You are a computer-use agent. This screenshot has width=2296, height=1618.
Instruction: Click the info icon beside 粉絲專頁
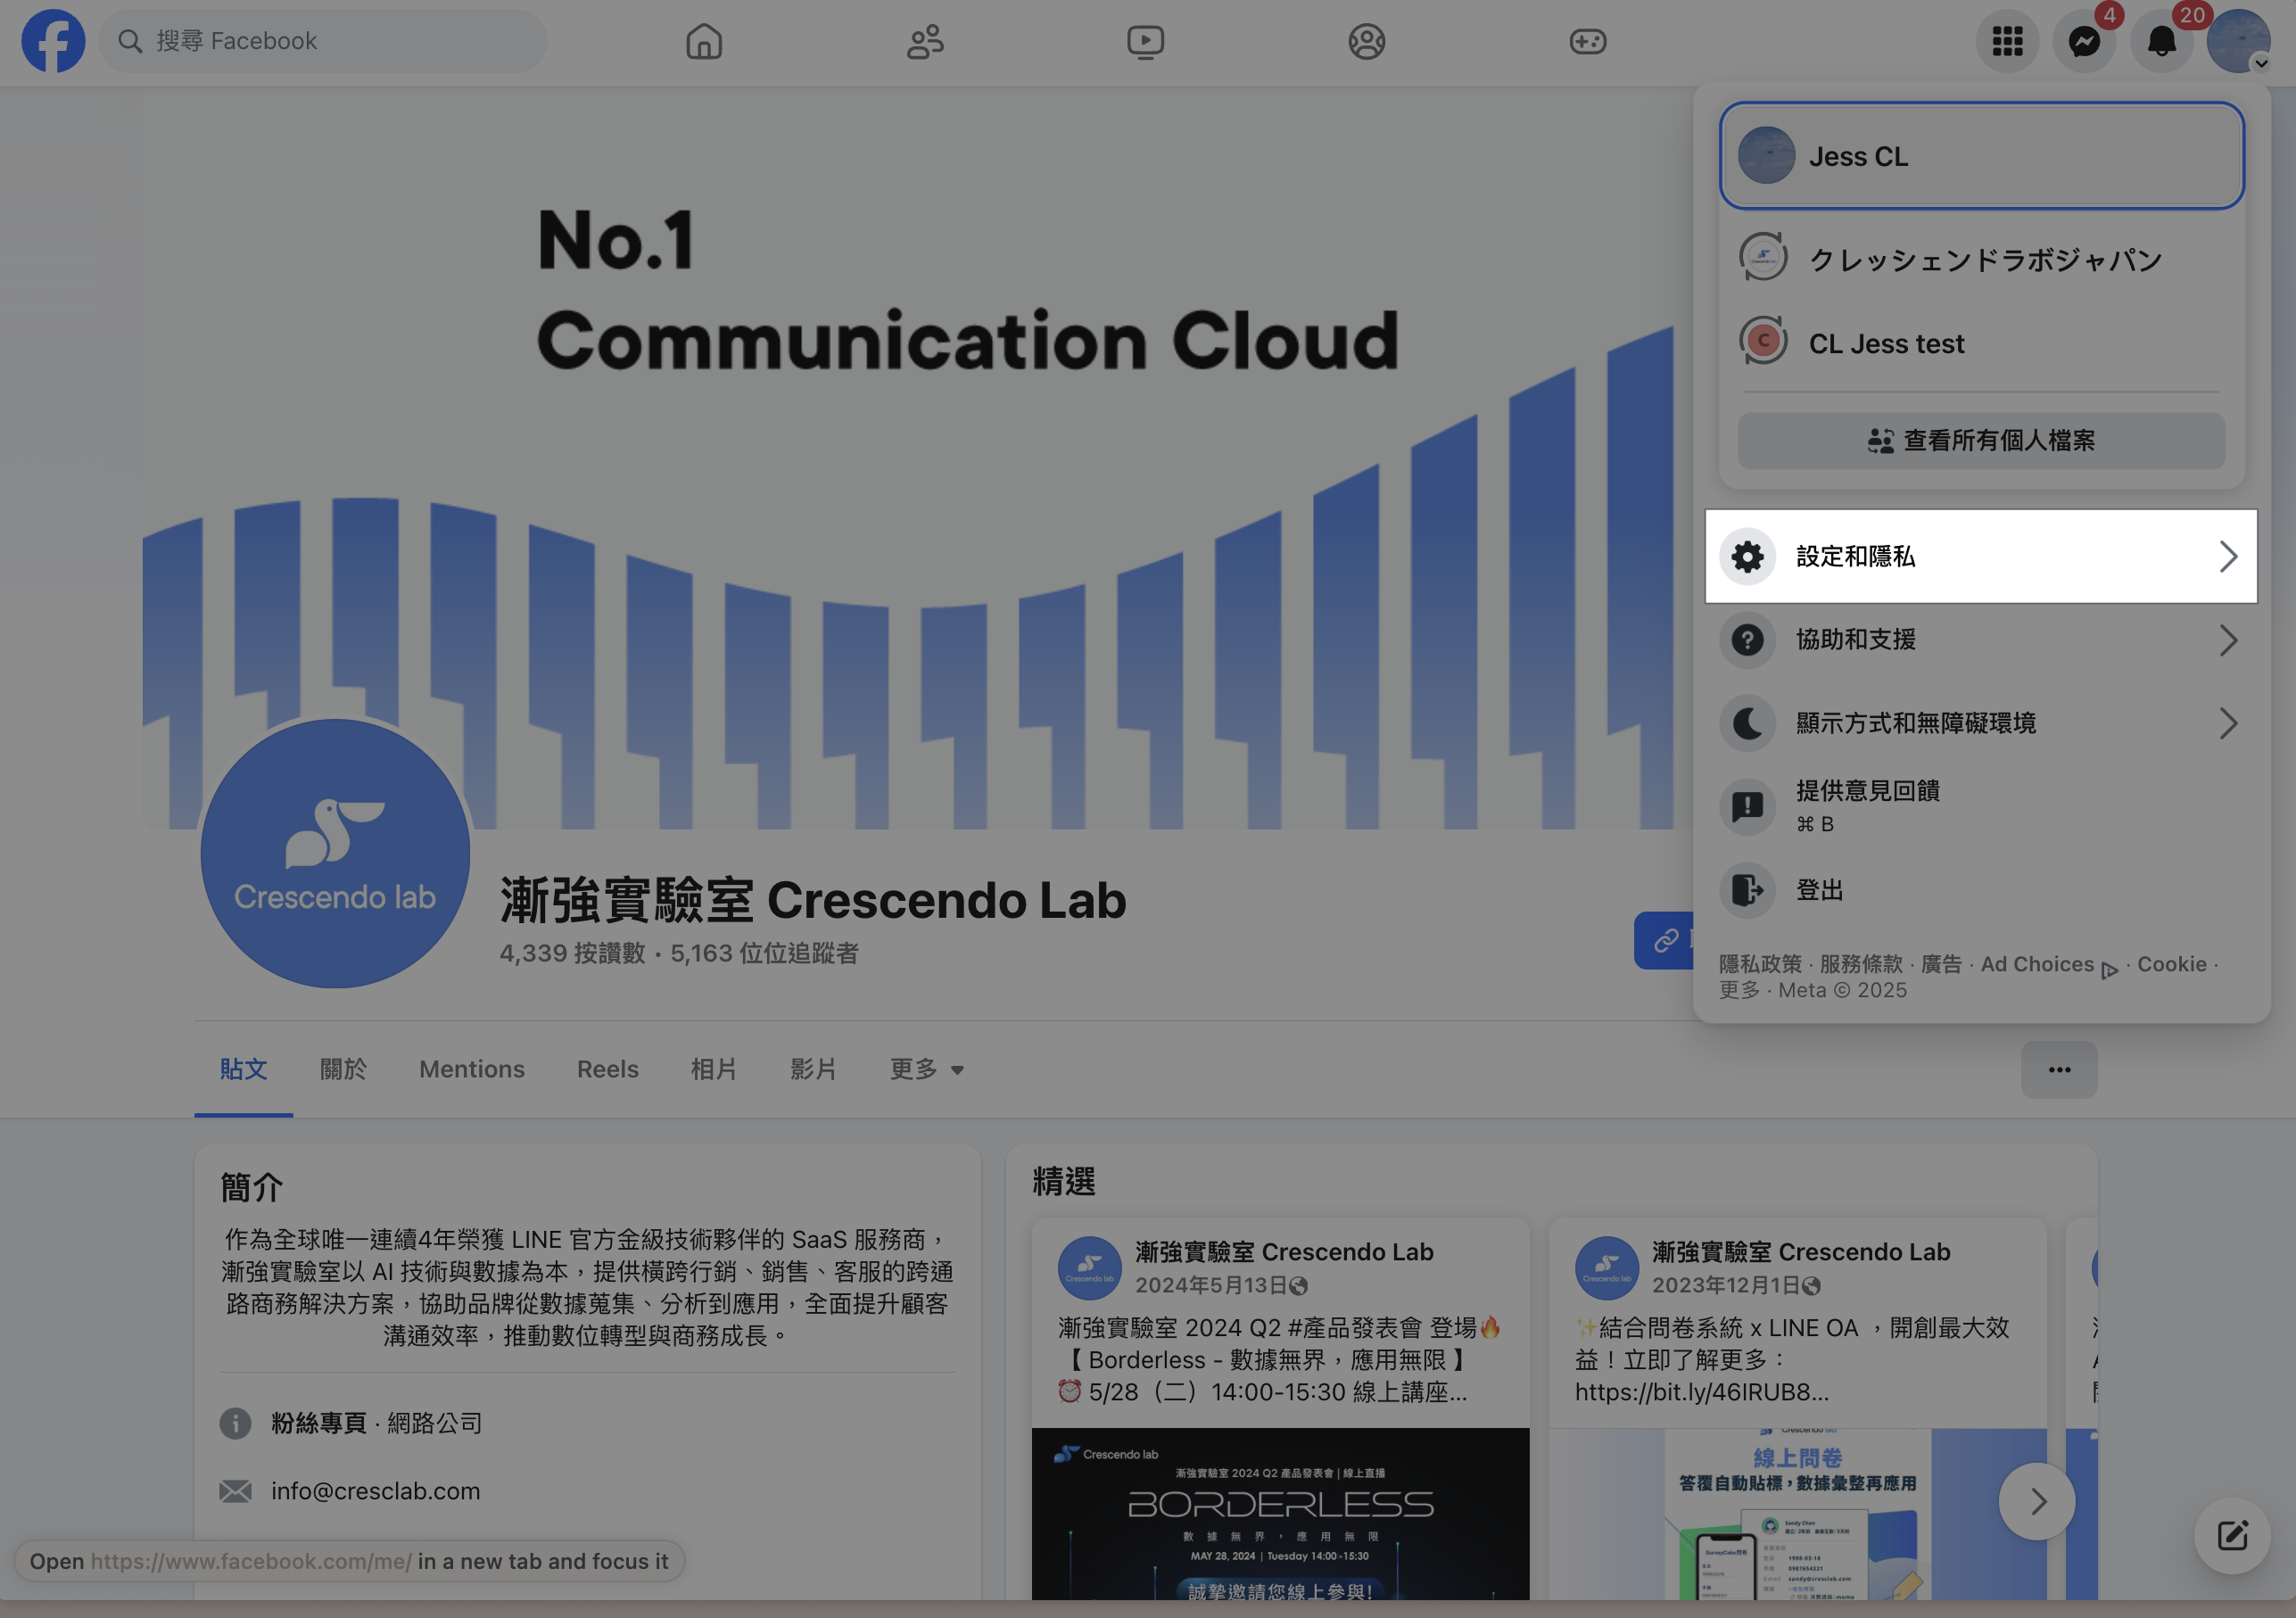click(235, 1423)
